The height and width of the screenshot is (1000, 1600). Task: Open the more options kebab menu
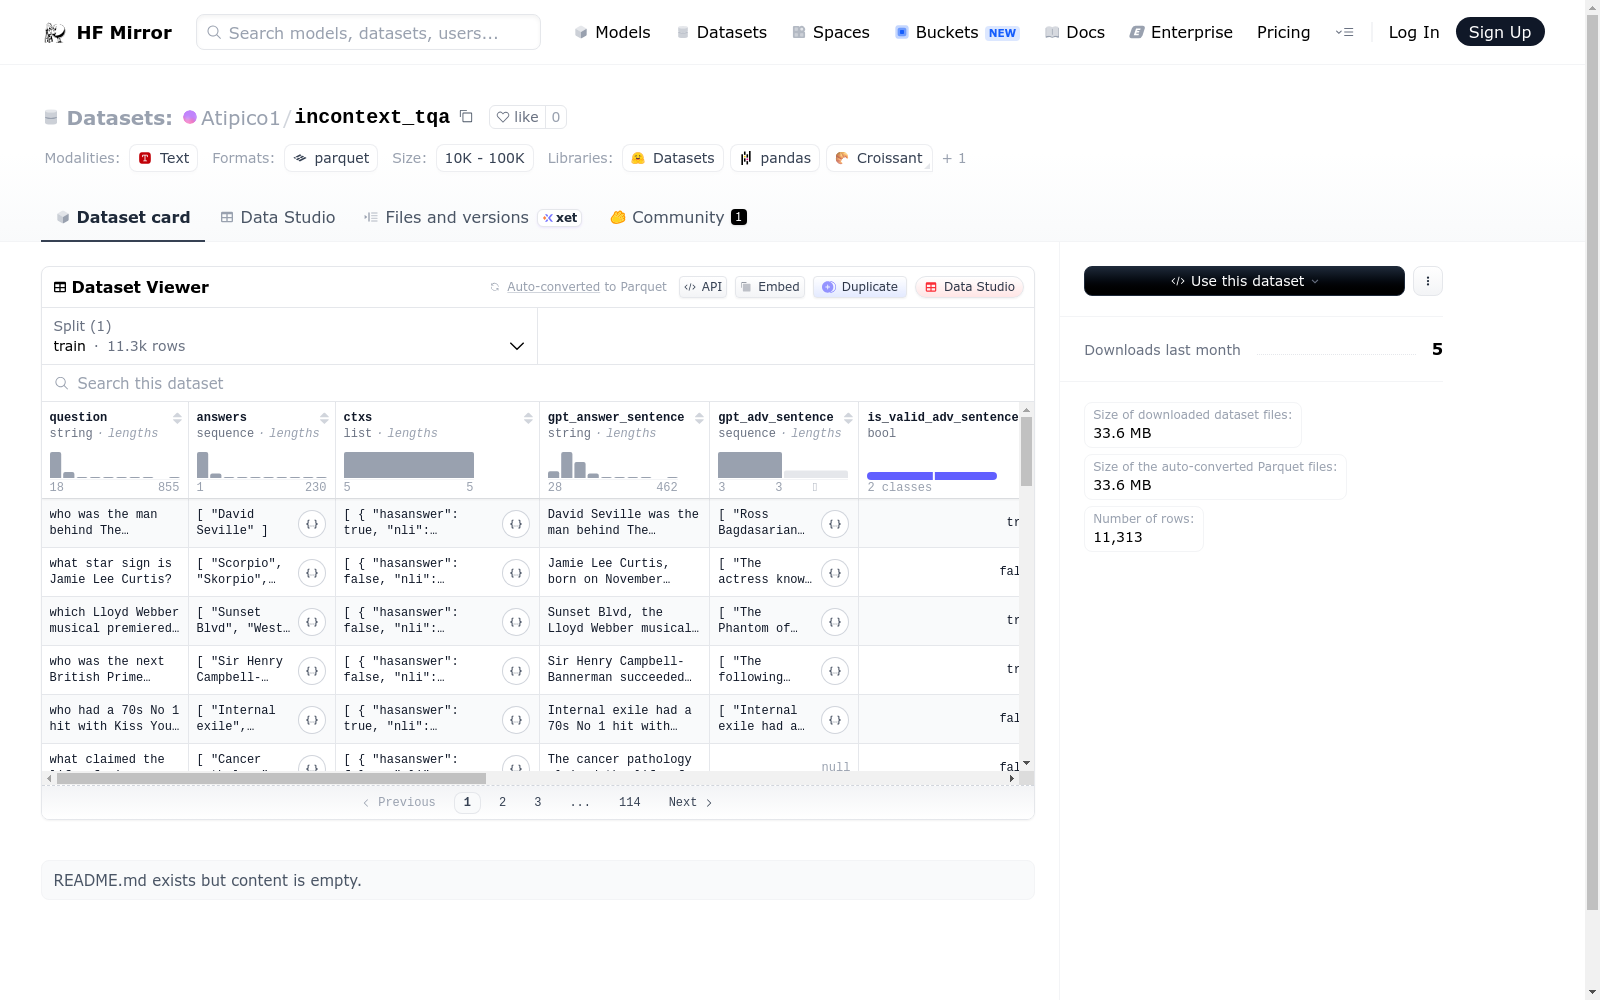coord(1428,281)
